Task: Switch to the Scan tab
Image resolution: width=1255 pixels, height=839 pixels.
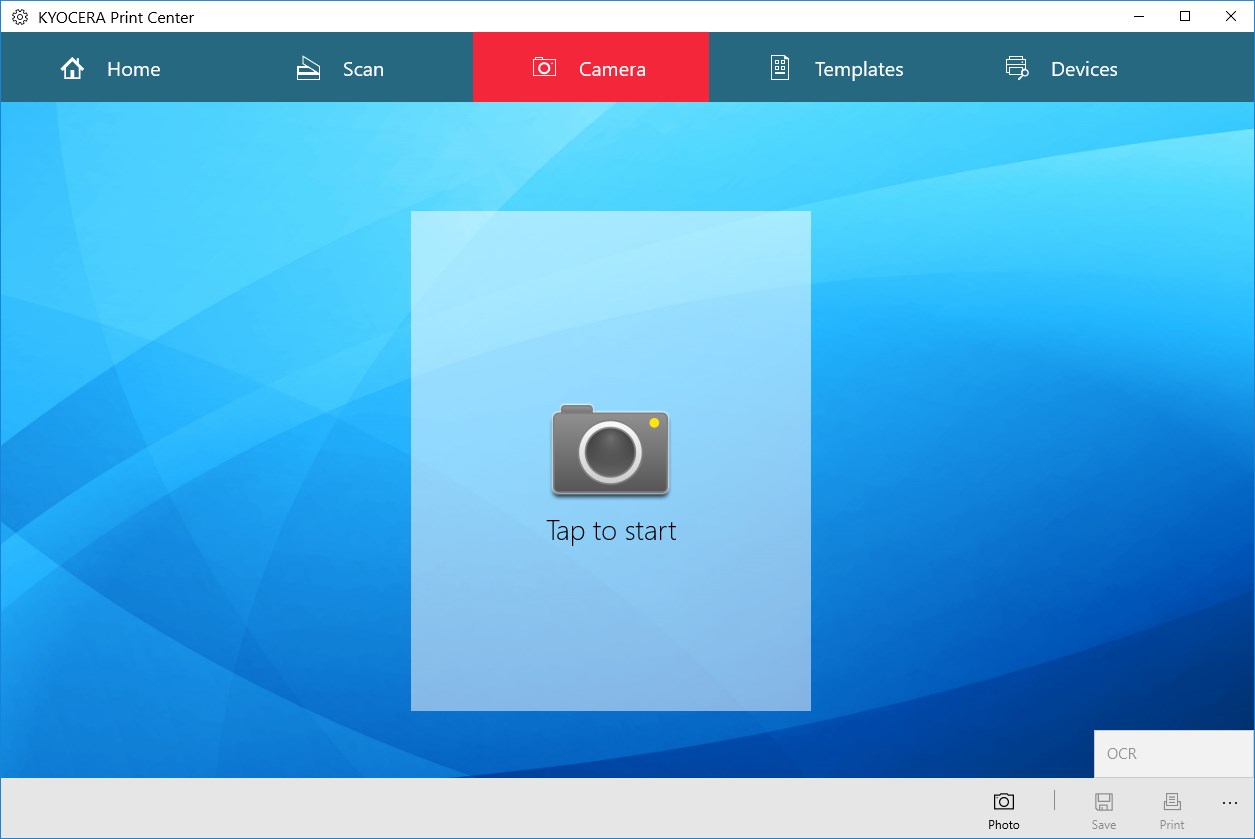Action: [x=363, y=68]
